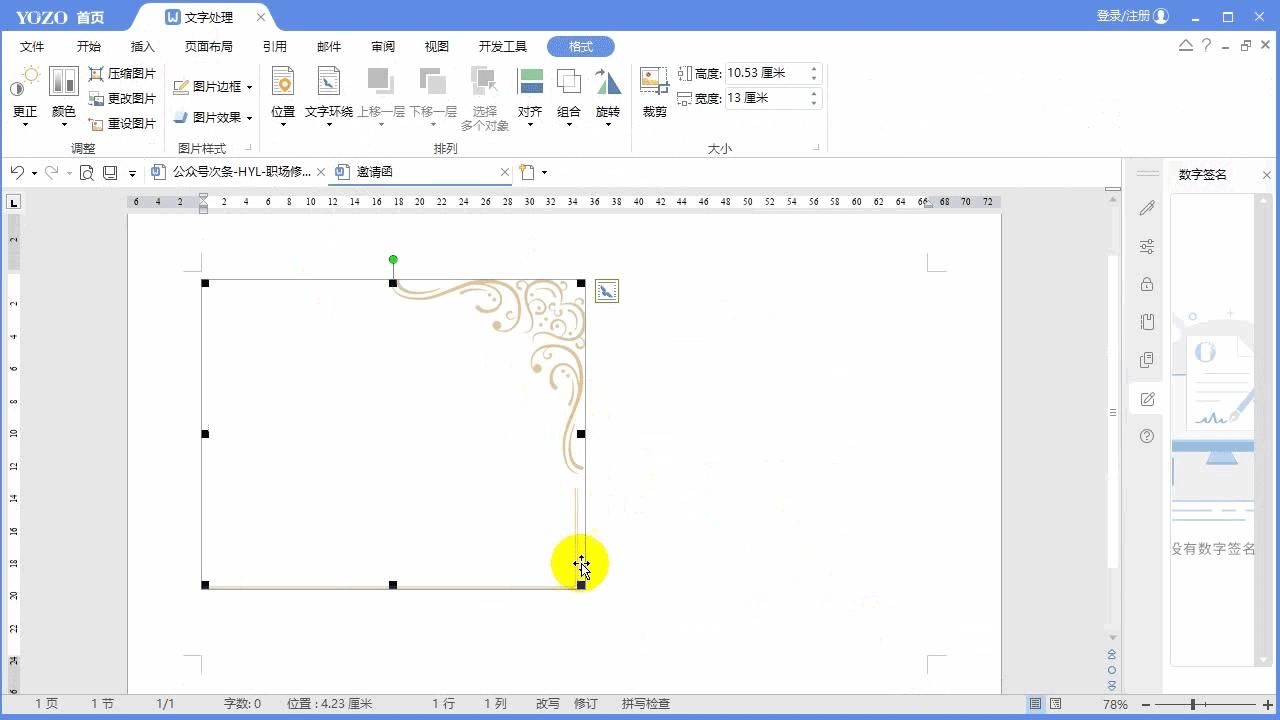Screen dimensions: 1280x720
Task: Toggle 拼写检查 spell check in status bar
Action: 645,704
